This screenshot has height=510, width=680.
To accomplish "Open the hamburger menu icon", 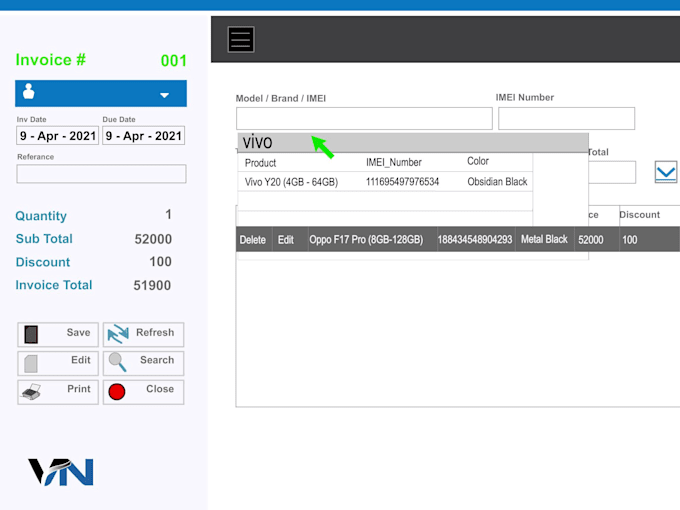I will coord(241,39).
